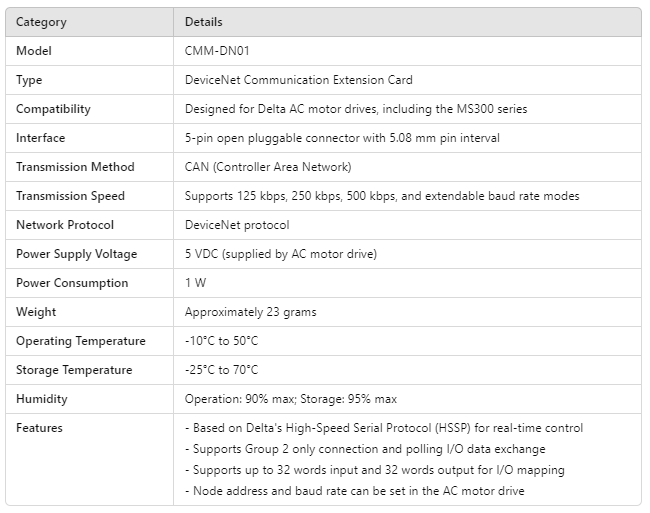Click the -10°C to 50°C operating temperature

click(221, 341)
